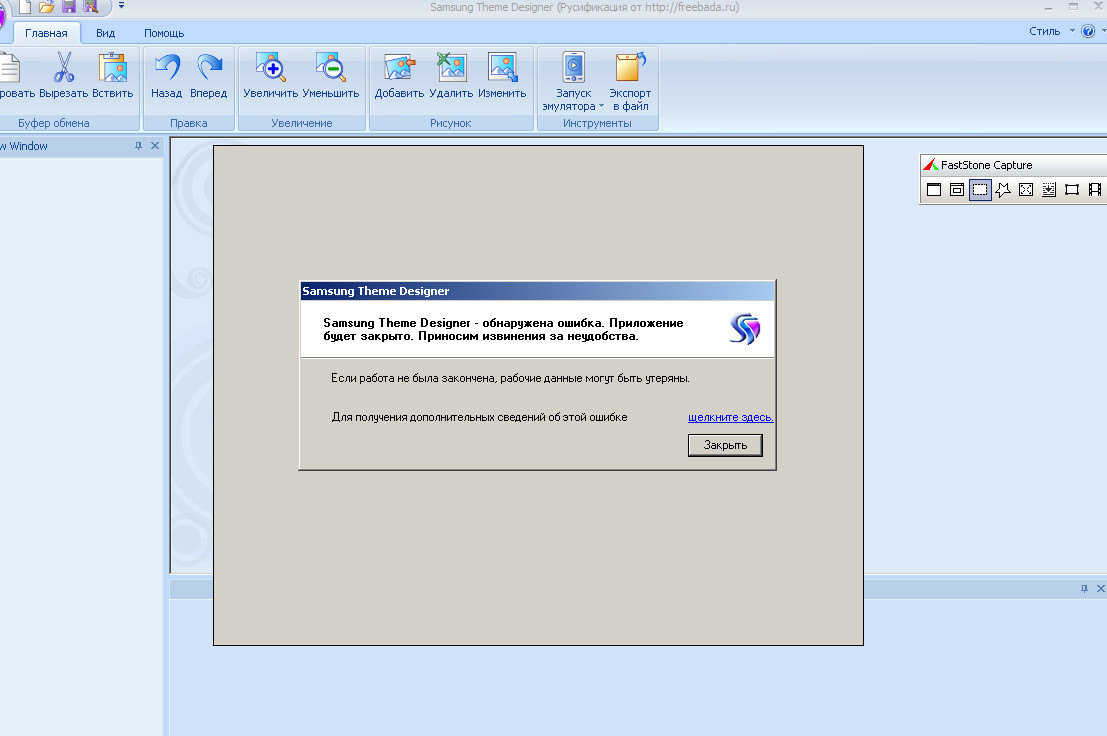1107x736 pixels.
Task: Click the 'Буфер обмена' group label
Action: pyautogui.click(x=54, y=123)
